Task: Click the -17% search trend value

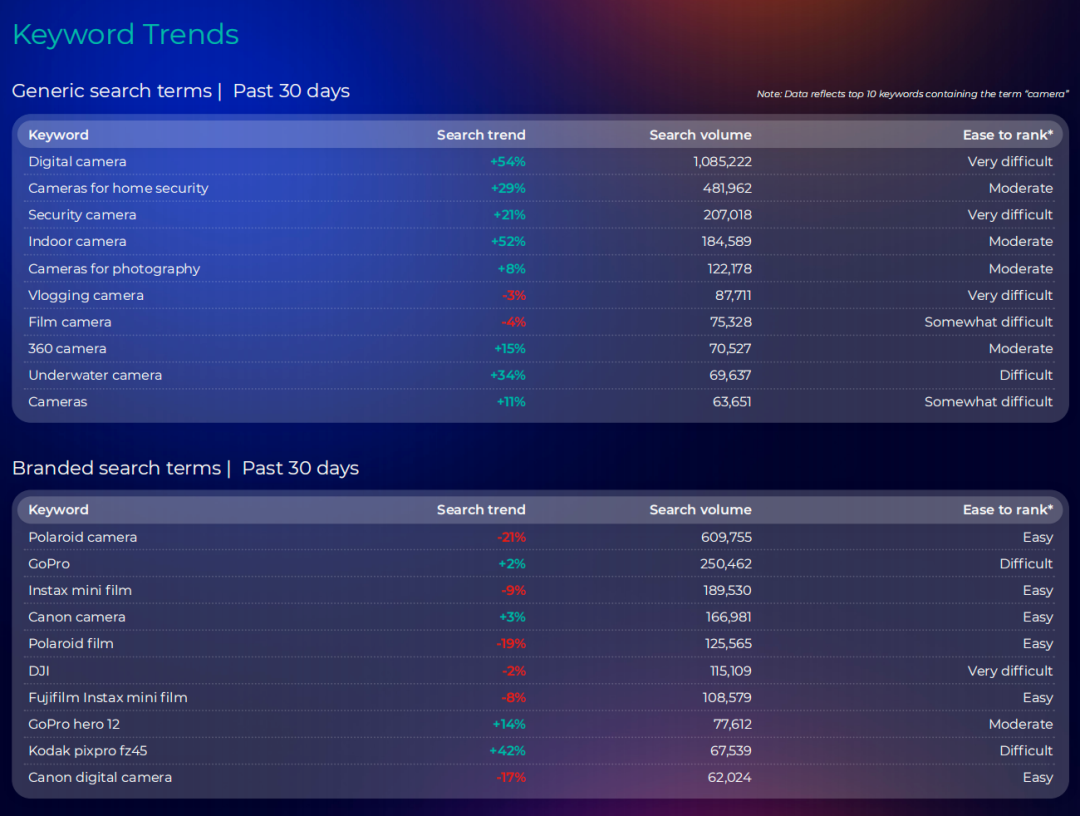Action: [511, 778]
